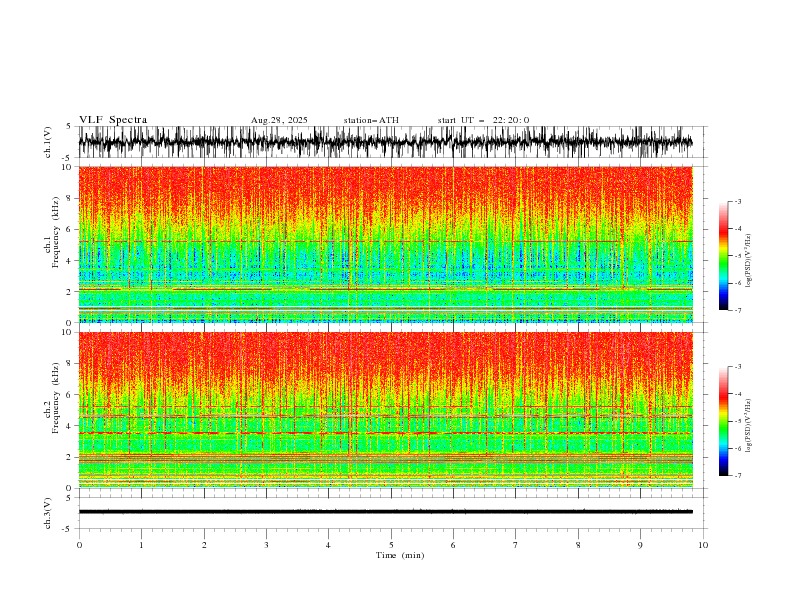This screenshot has height=612, width=792.
Task: Click the '-3' label on upper colorbar
Action: 737,201
